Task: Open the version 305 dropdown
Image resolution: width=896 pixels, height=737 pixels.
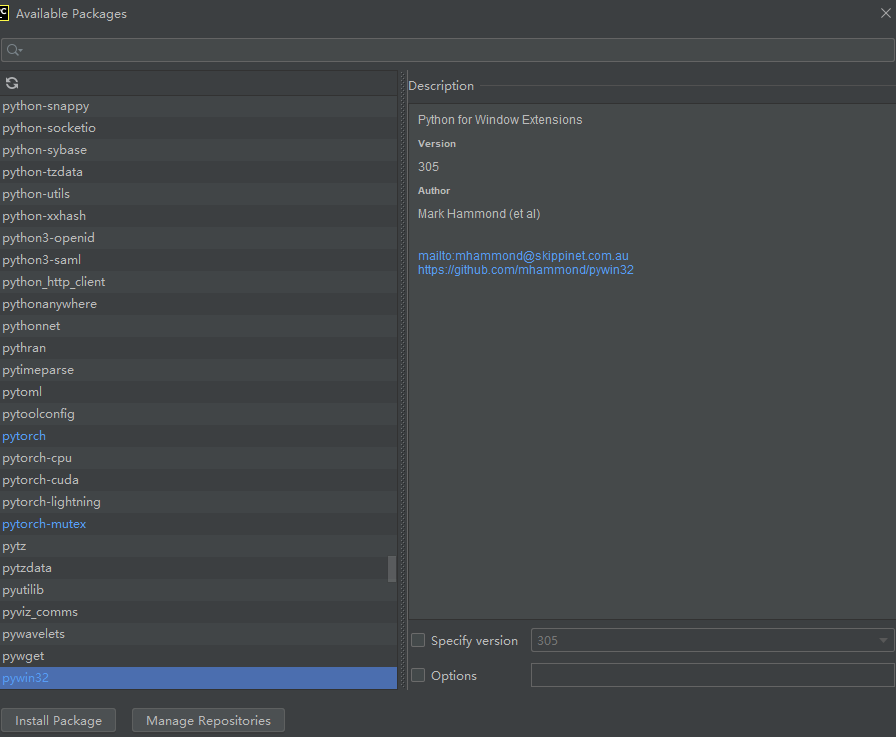Action: [x=712, y=640]
